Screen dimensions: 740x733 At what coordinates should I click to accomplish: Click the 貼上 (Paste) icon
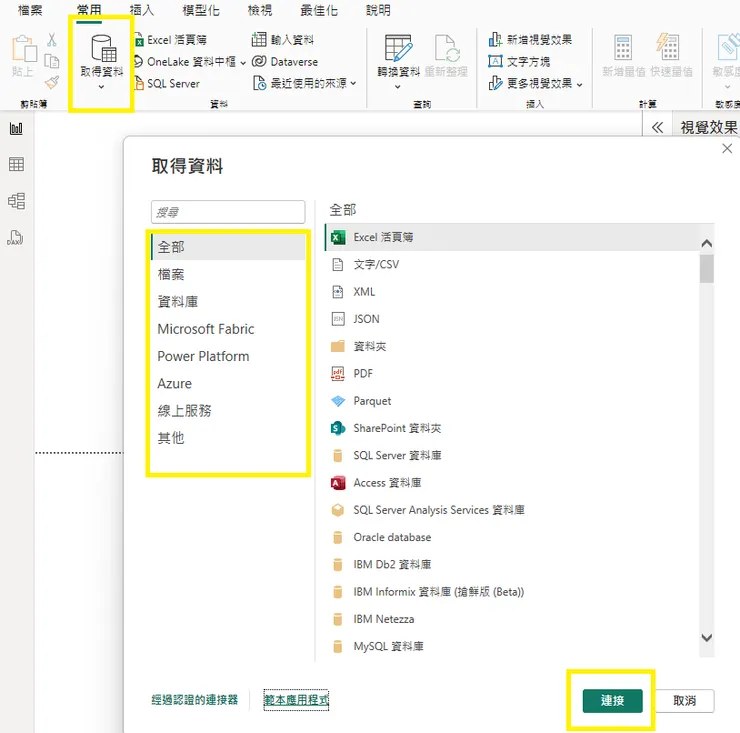pos(23,49)
